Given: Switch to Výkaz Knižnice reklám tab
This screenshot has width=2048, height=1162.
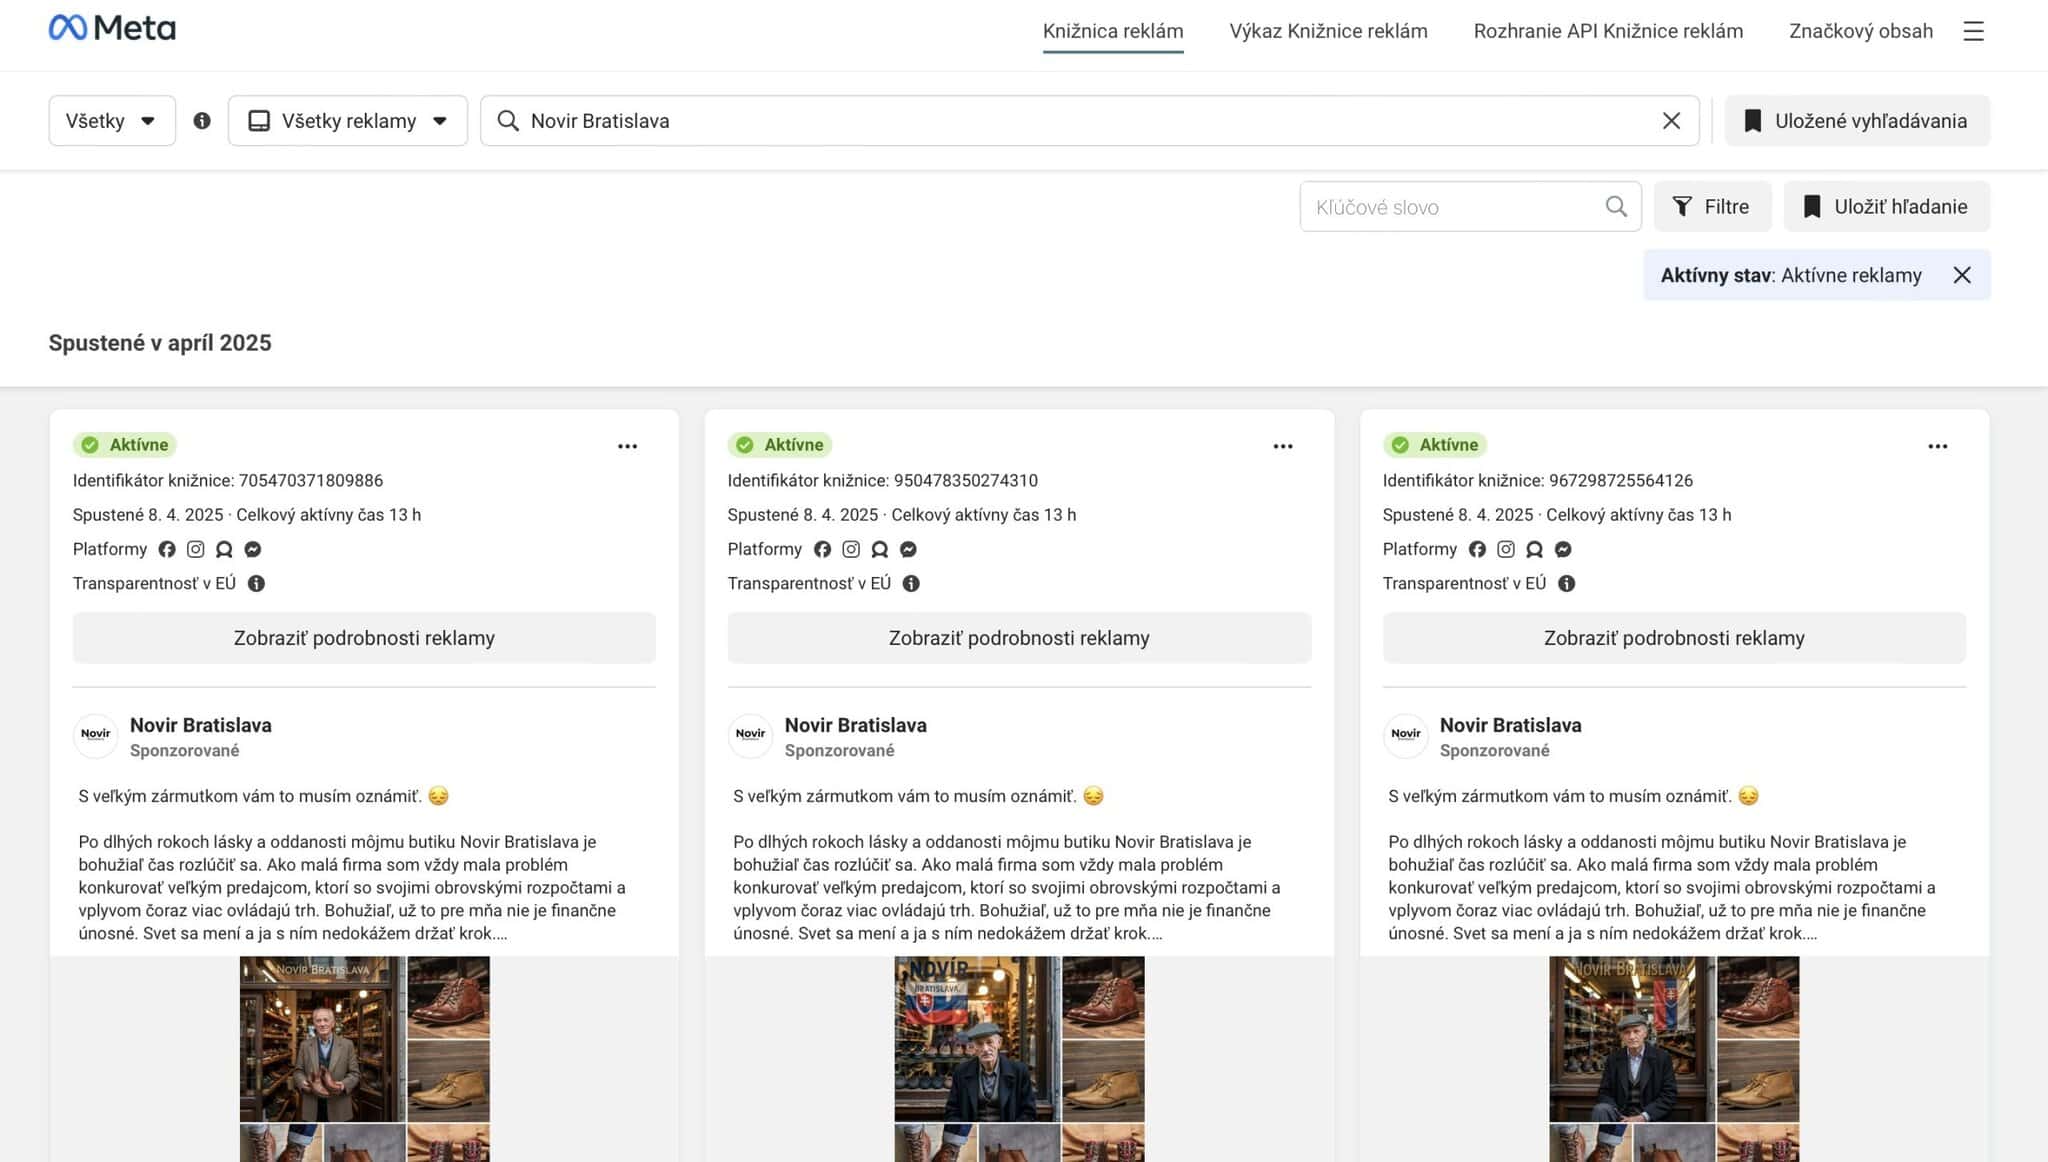Looking at the screenshot, I should point(1328,31).
